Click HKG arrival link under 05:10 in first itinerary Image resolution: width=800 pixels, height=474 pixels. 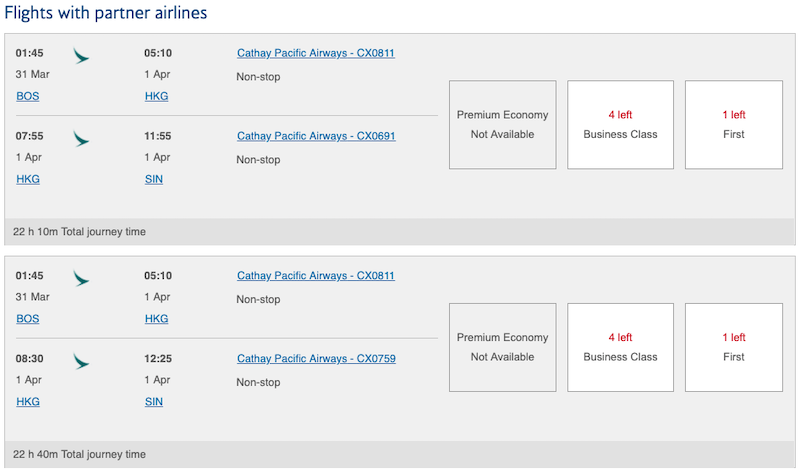[x=156, y=96]
